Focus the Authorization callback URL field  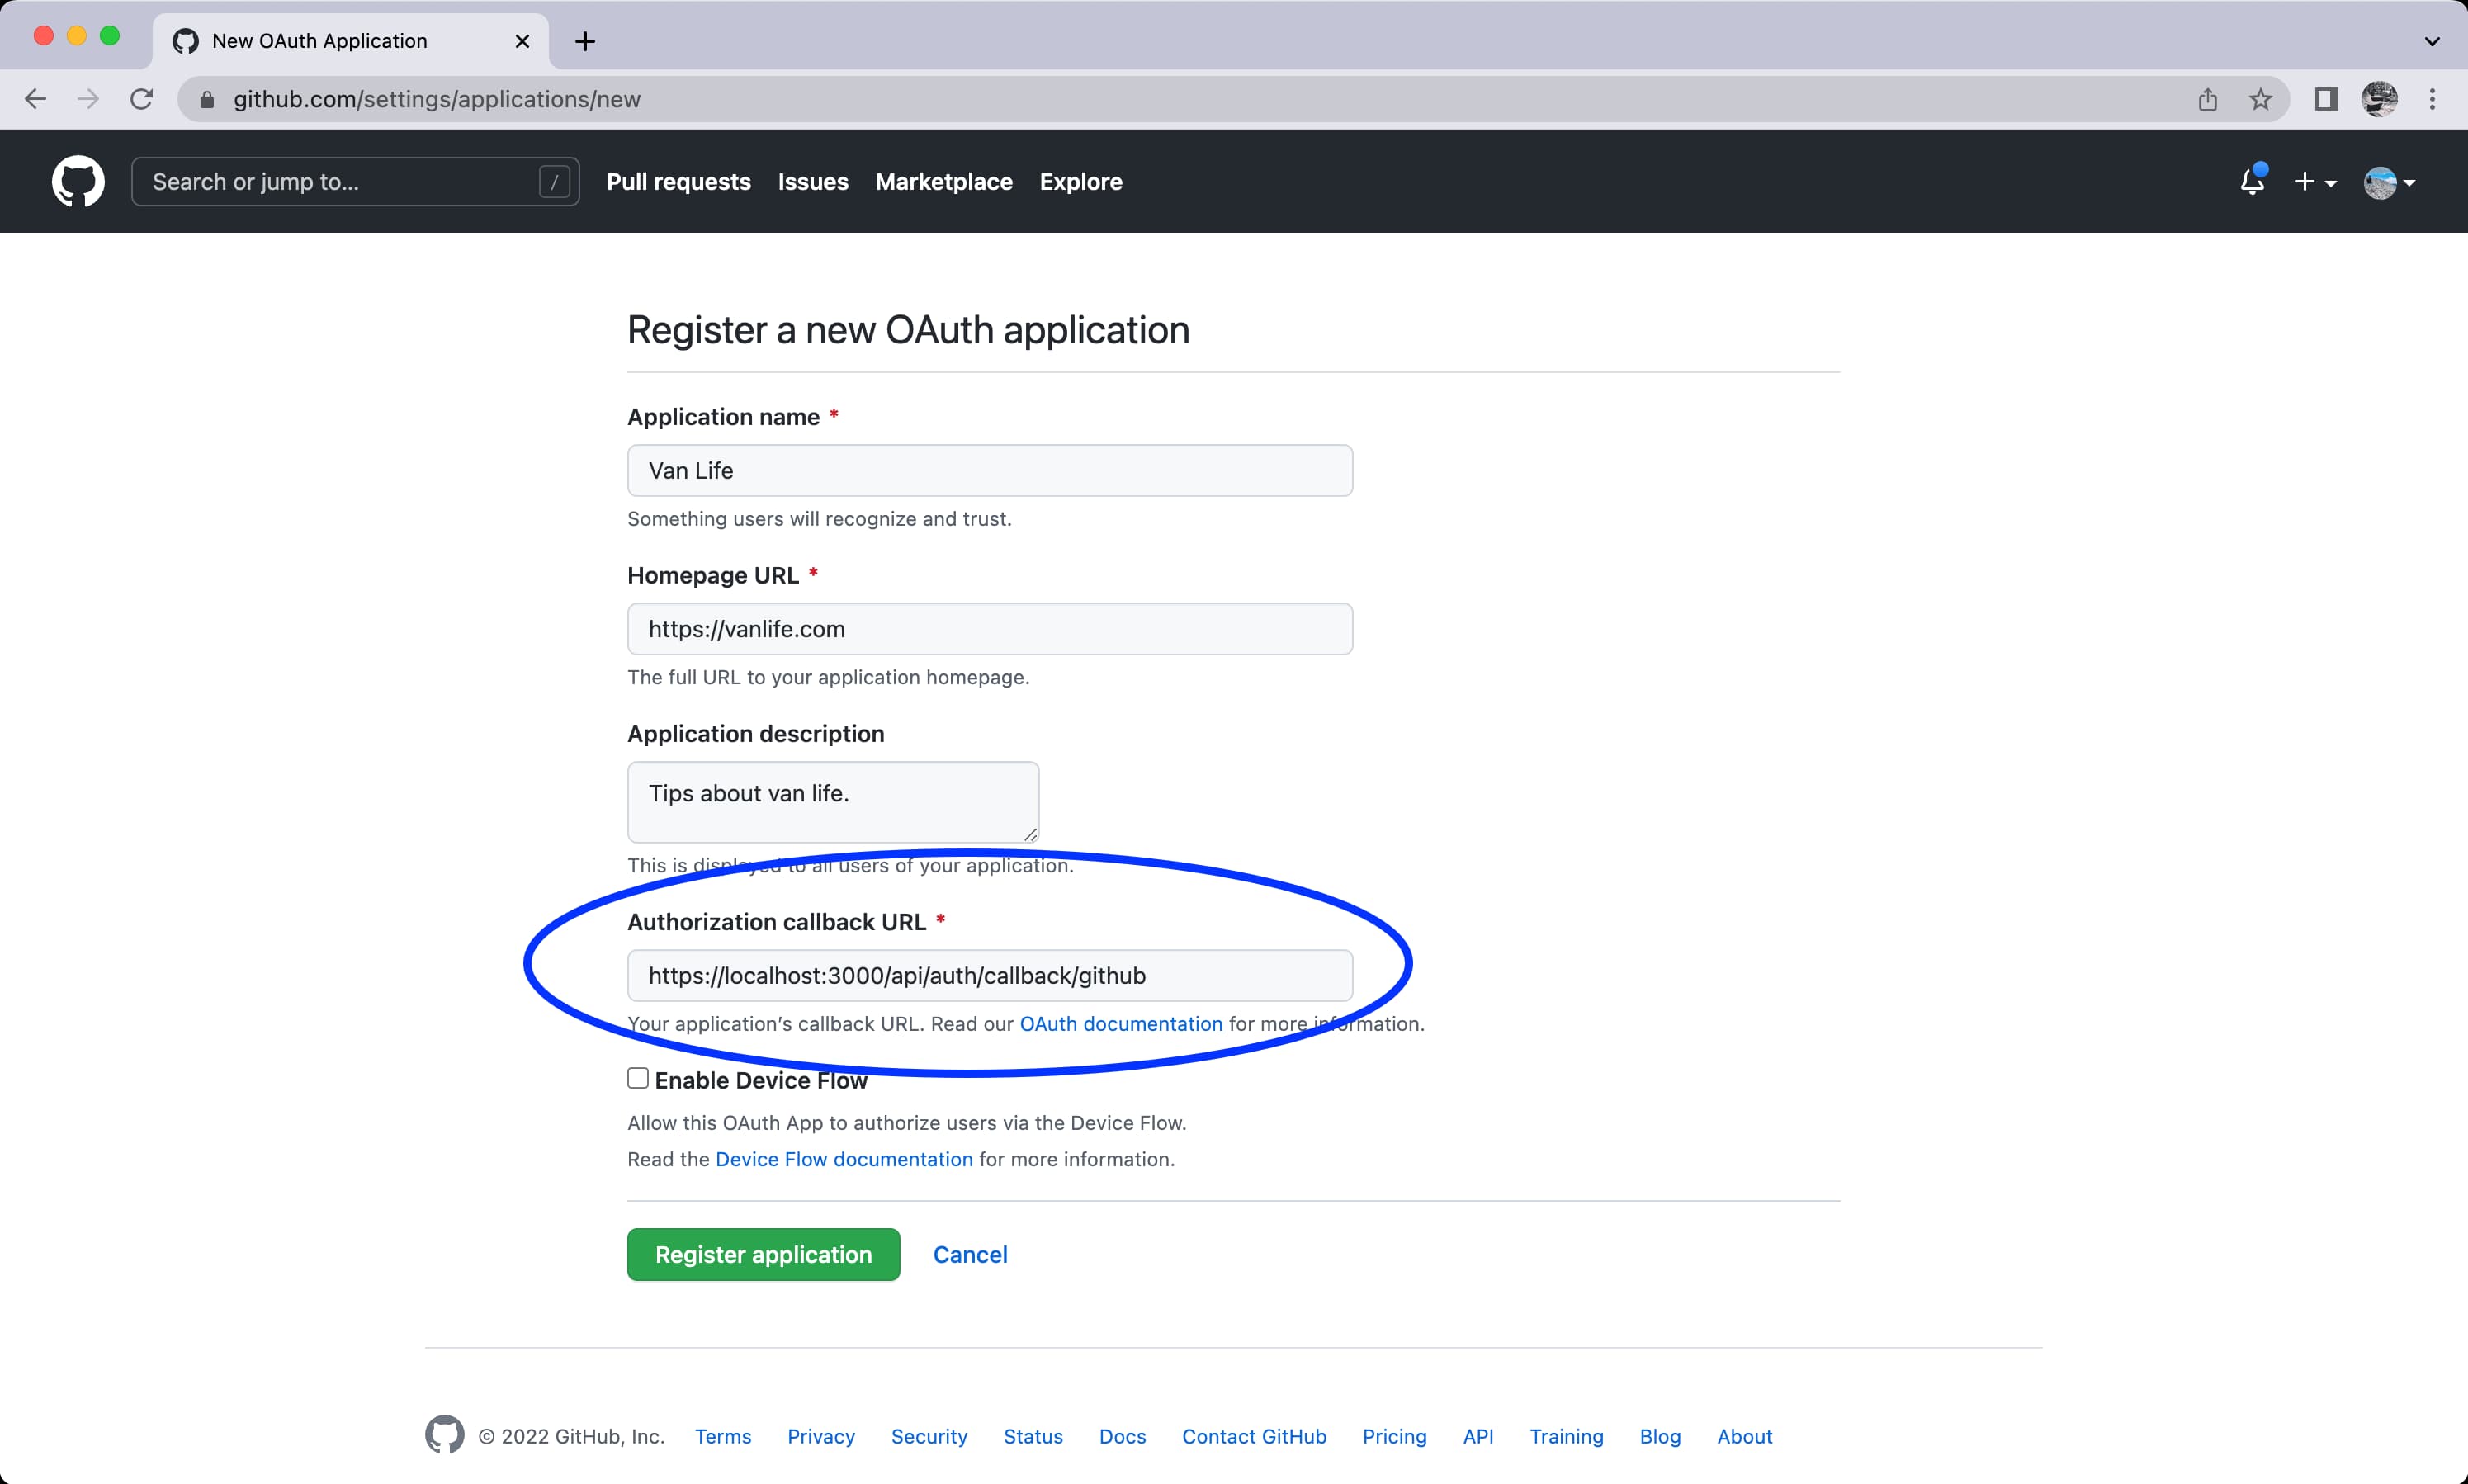[x=989, y=975]
